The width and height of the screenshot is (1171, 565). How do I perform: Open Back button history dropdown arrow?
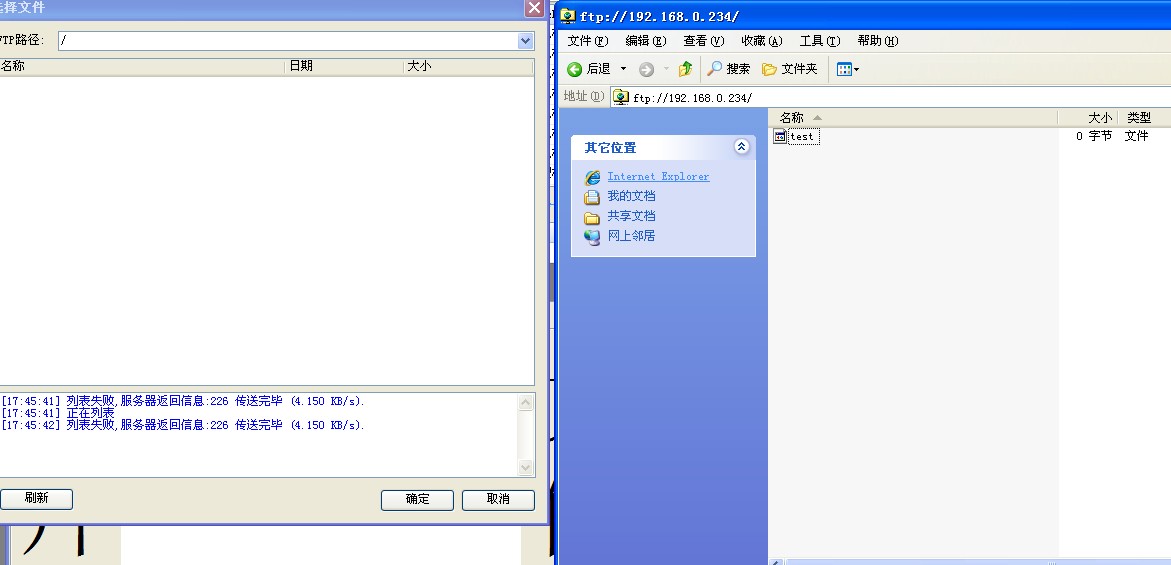coord(624,69)
